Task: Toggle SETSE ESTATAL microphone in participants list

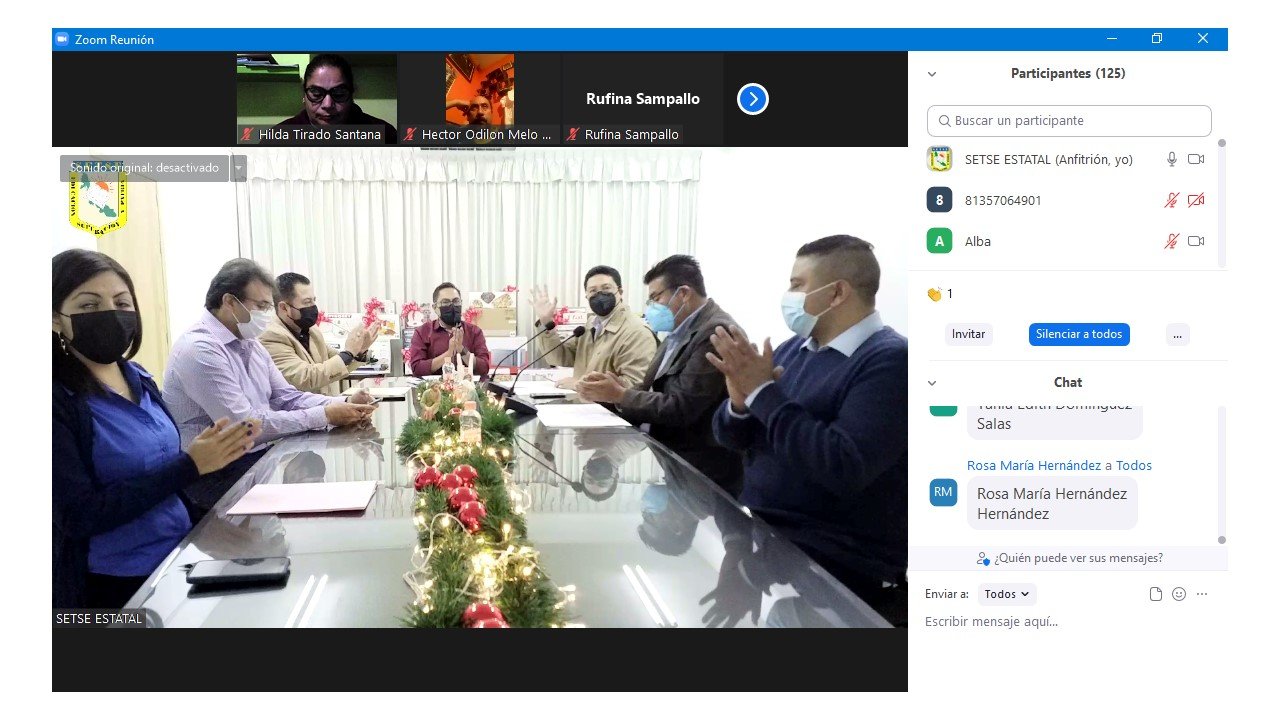Action: (x=1171, y=159)
